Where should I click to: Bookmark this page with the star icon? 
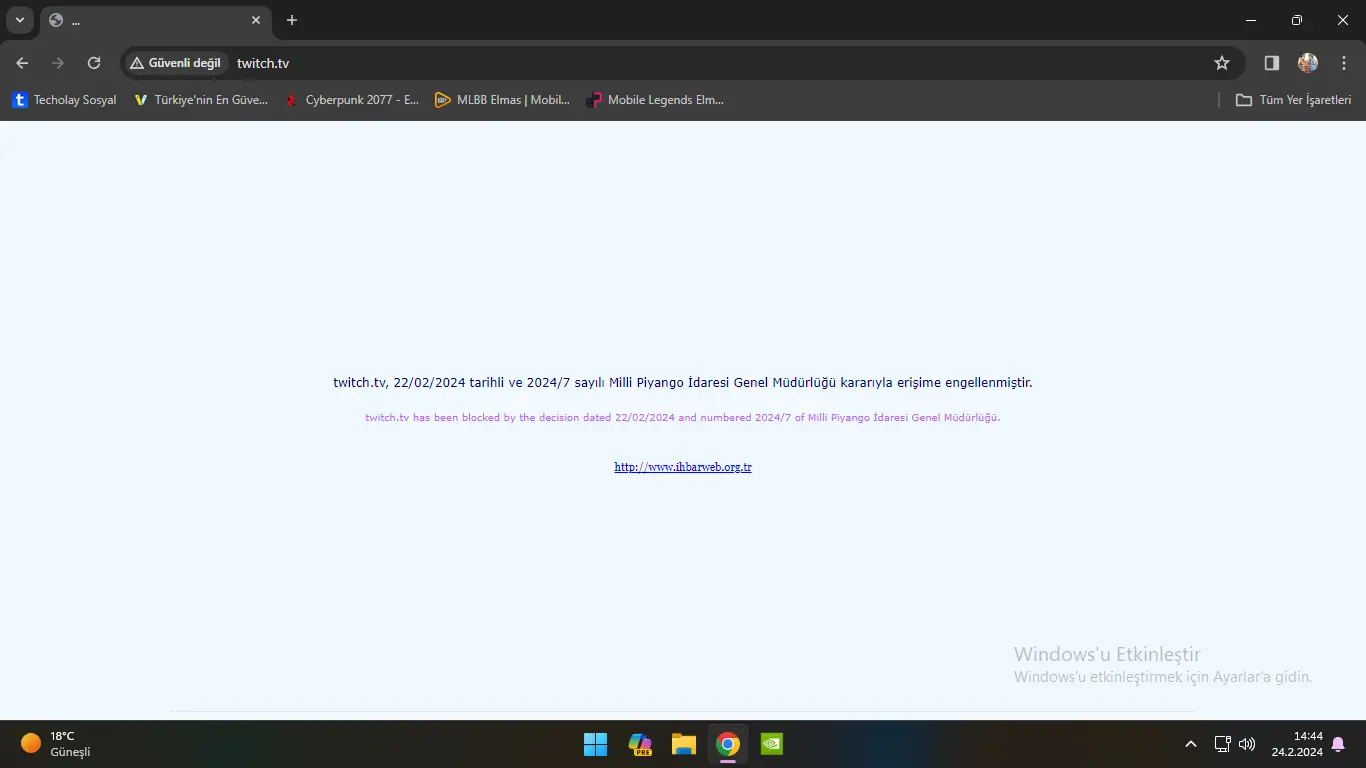coord(1222,63)
